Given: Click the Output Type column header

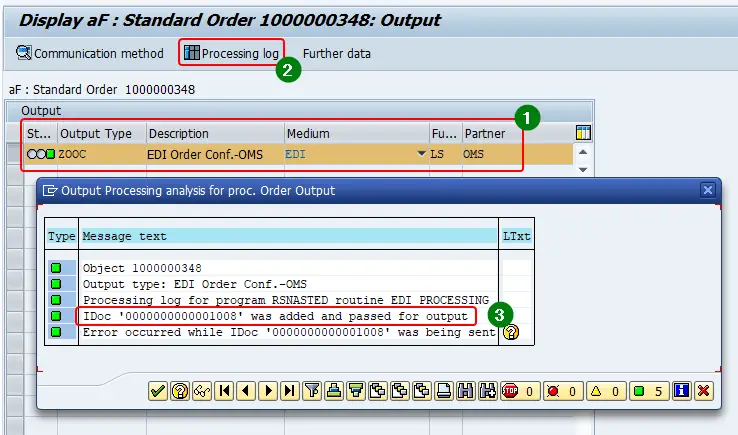Looking at the screenshot, I should (102, 134).
